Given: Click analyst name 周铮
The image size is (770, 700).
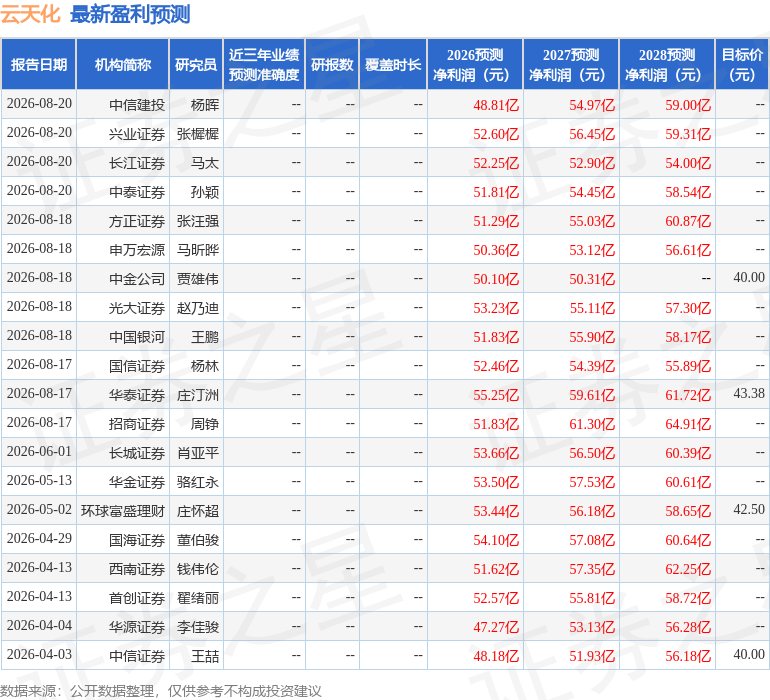Looking at the screenshot, I should [205, 423].
